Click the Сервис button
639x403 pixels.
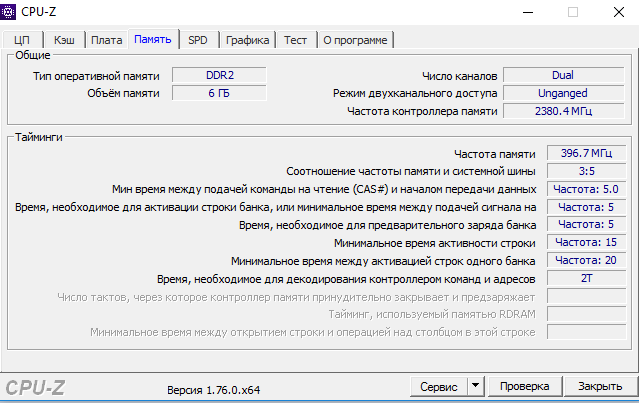point(439,386)
